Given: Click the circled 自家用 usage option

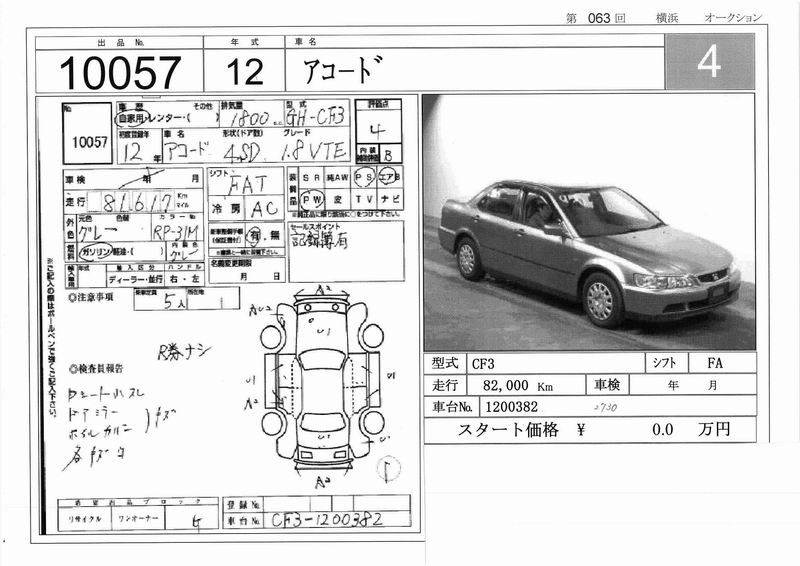Looking at the screenshot, I should click(132, 118).
